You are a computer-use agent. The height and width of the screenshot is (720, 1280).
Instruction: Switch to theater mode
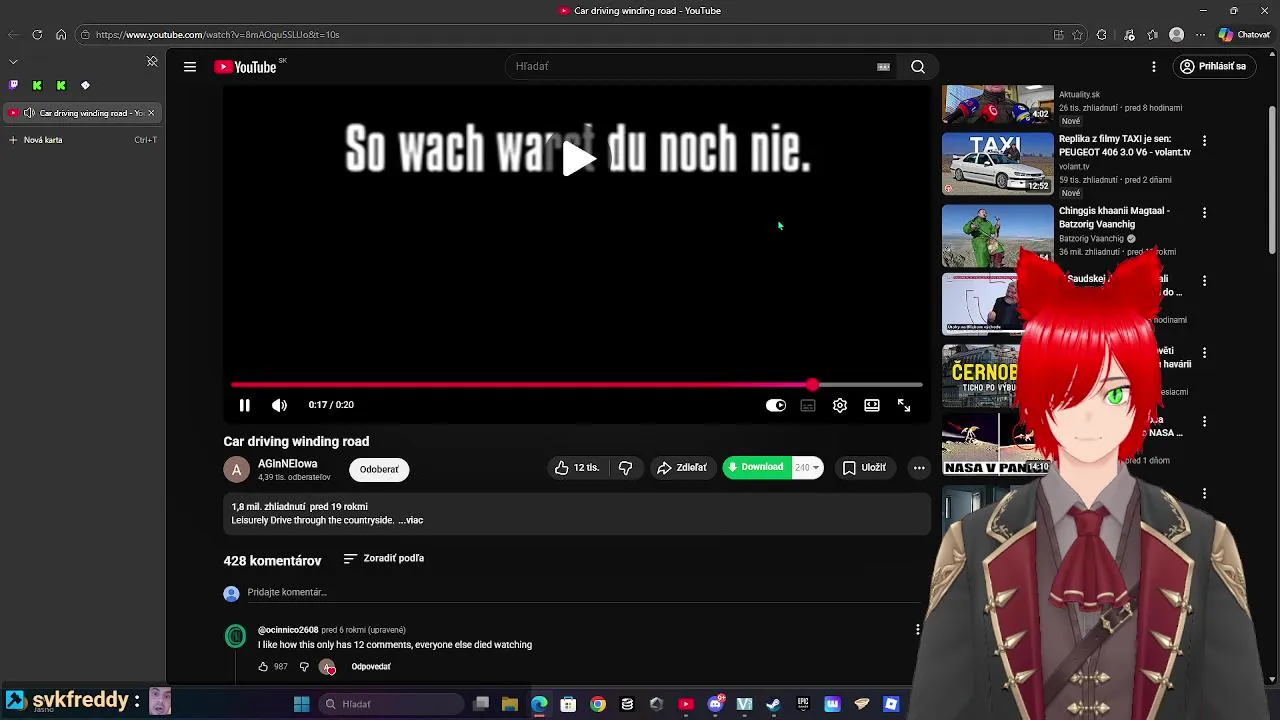pyautogui.click(x=872, y=405)
